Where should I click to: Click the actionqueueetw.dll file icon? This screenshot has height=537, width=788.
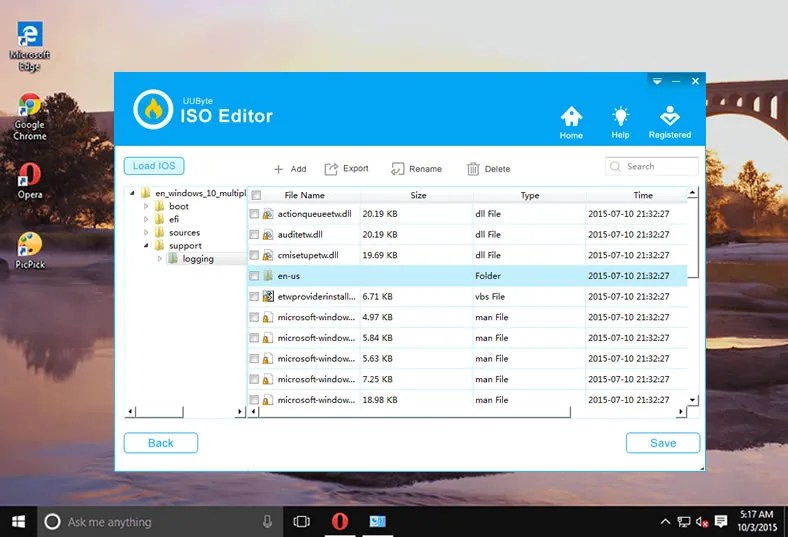pos(268,214)
